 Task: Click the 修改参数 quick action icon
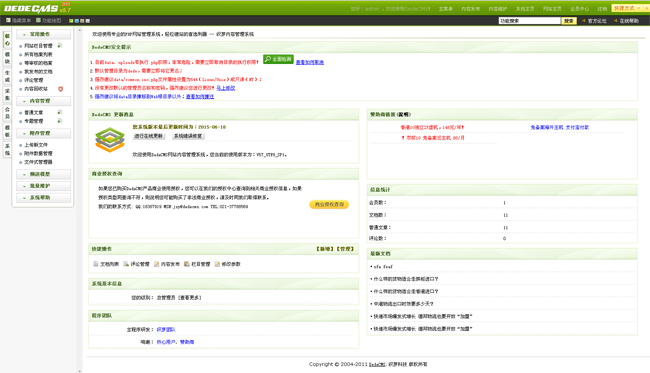217,264
